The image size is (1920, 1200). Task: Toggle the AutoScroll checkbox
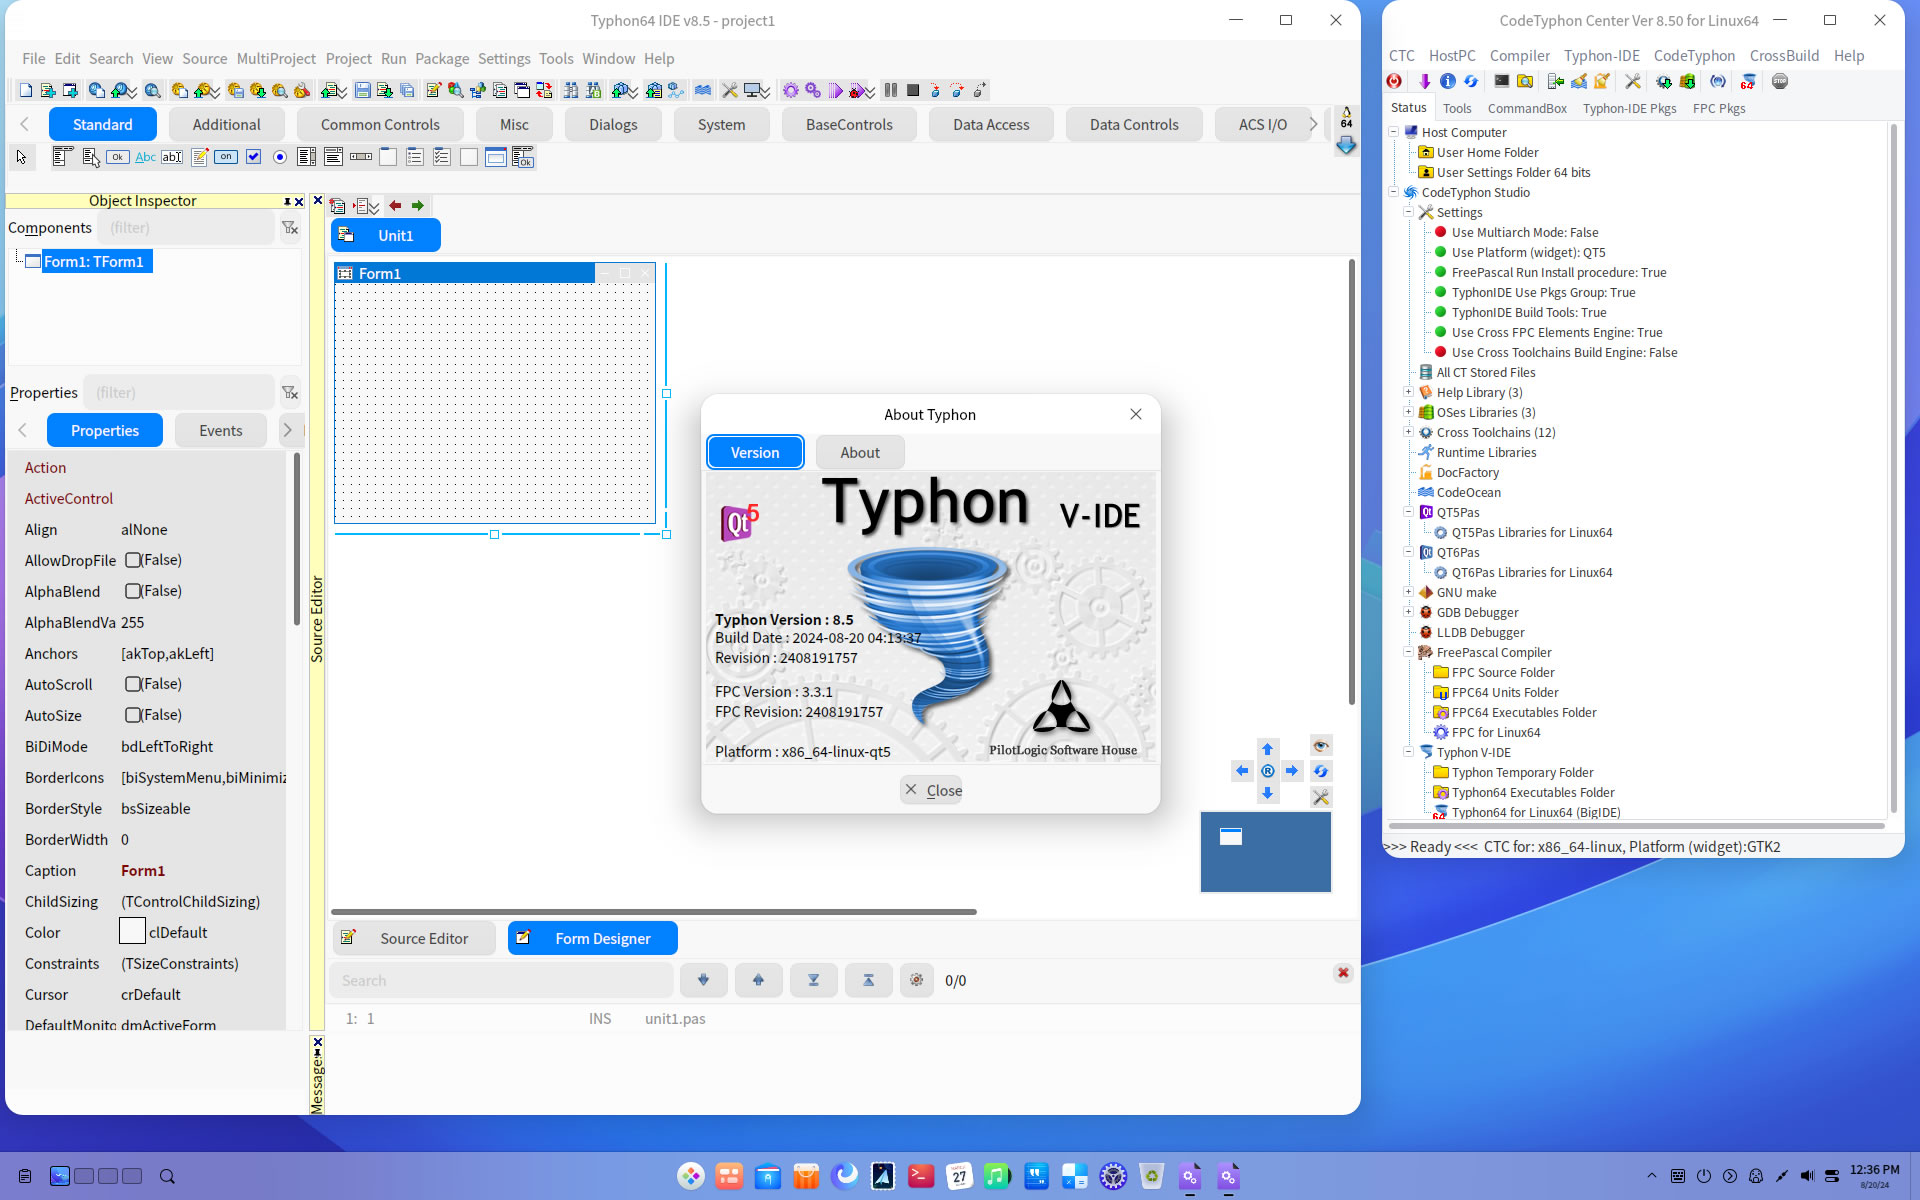tap(133, 685)
